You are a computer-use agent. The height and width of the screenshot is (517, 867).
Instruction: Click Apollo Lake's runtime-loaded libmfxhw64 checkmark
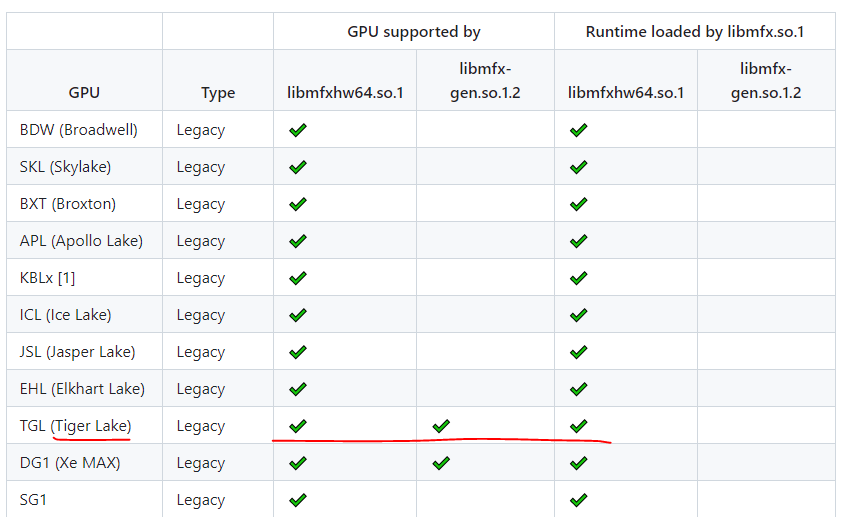[578, 242]
